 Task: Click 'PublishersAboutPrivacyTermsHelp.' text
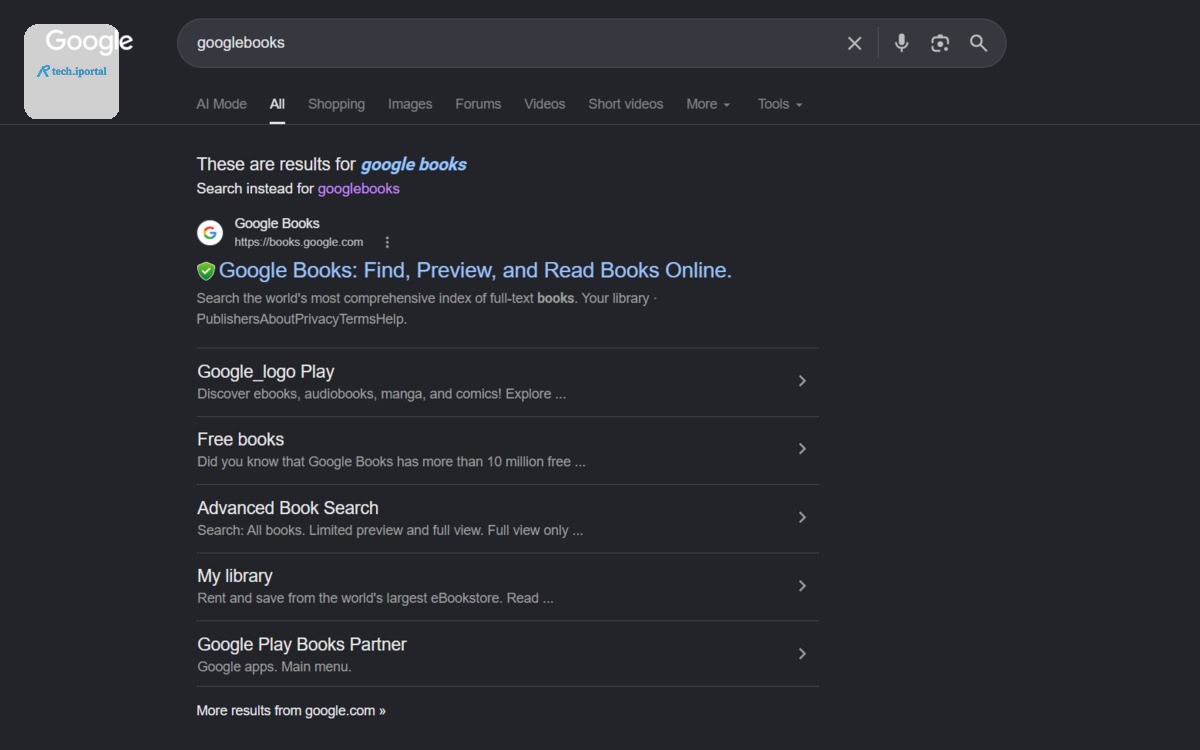tap(302, 320)
